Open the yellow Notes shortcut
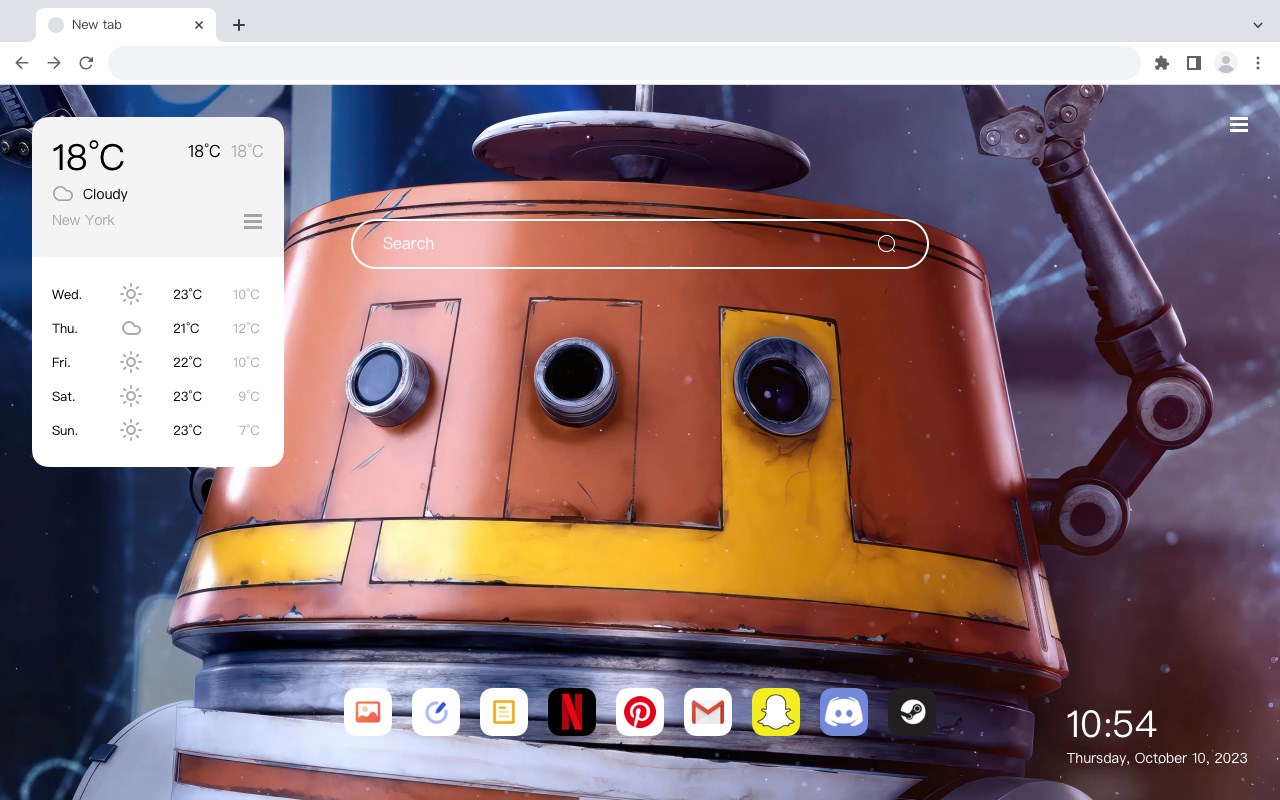 [504, 712]
